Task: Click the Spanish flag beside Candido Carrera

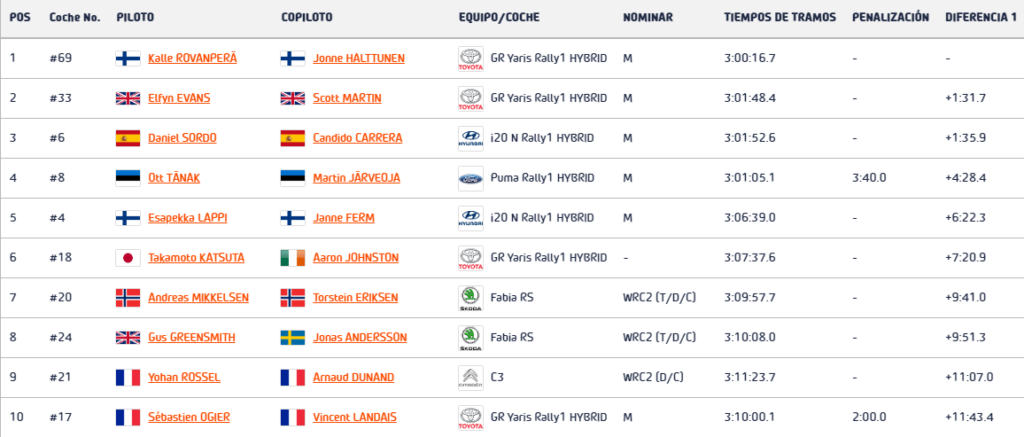Action: pos(293,138)
